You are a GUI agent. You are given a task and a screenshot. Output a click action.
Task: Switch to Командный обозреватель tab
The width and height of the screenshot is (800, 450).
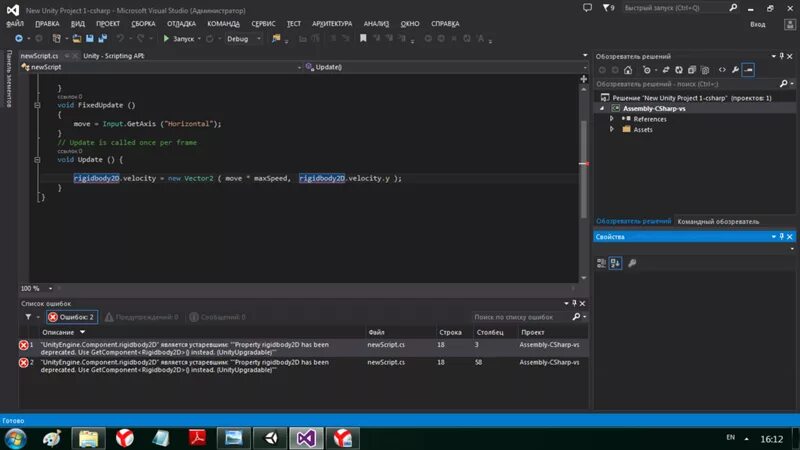(x=718, y=221)
